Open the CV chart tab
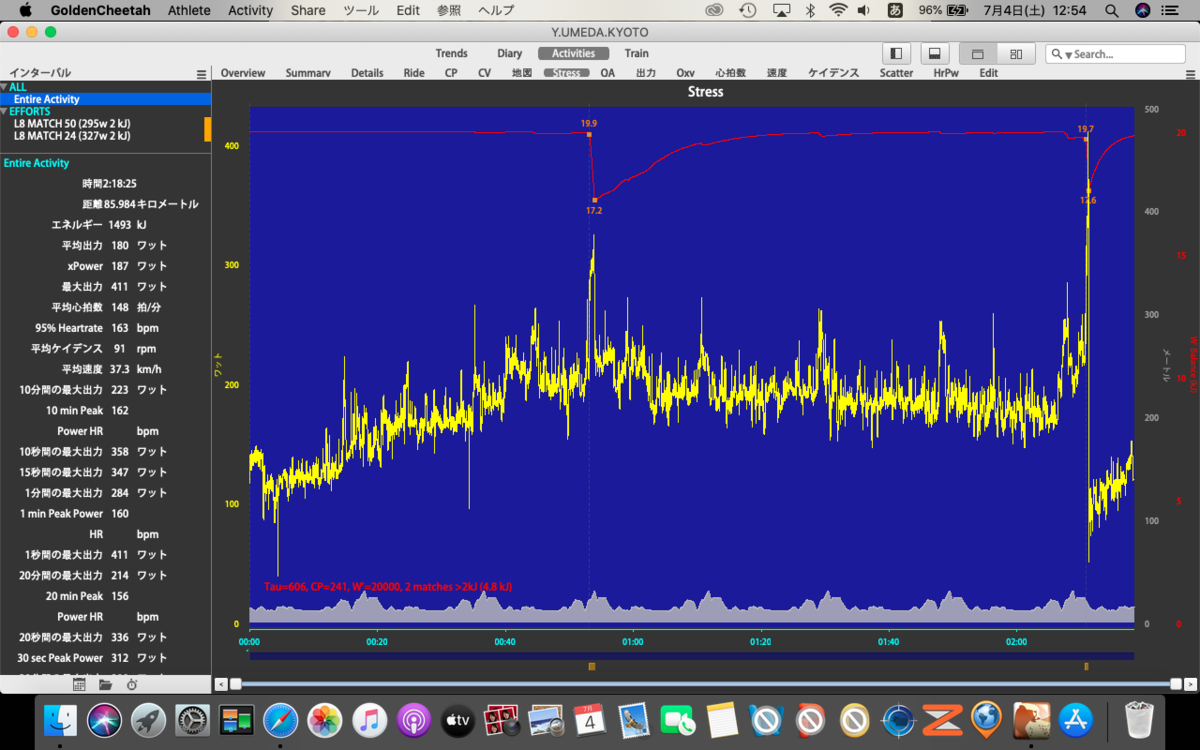1200x750 pixels. point(484,73)
